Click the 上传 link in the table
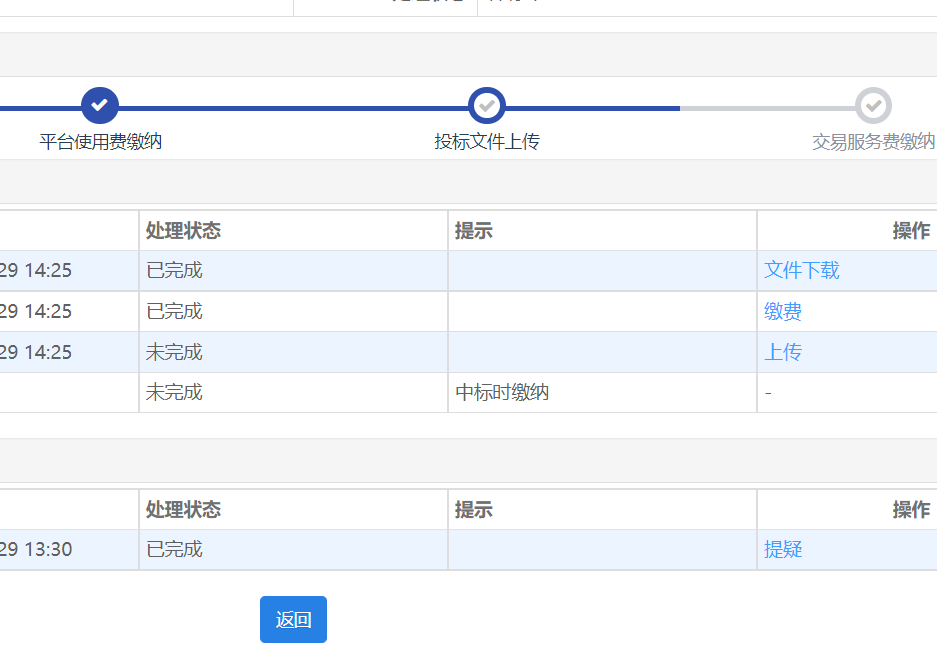 [783, 352]
